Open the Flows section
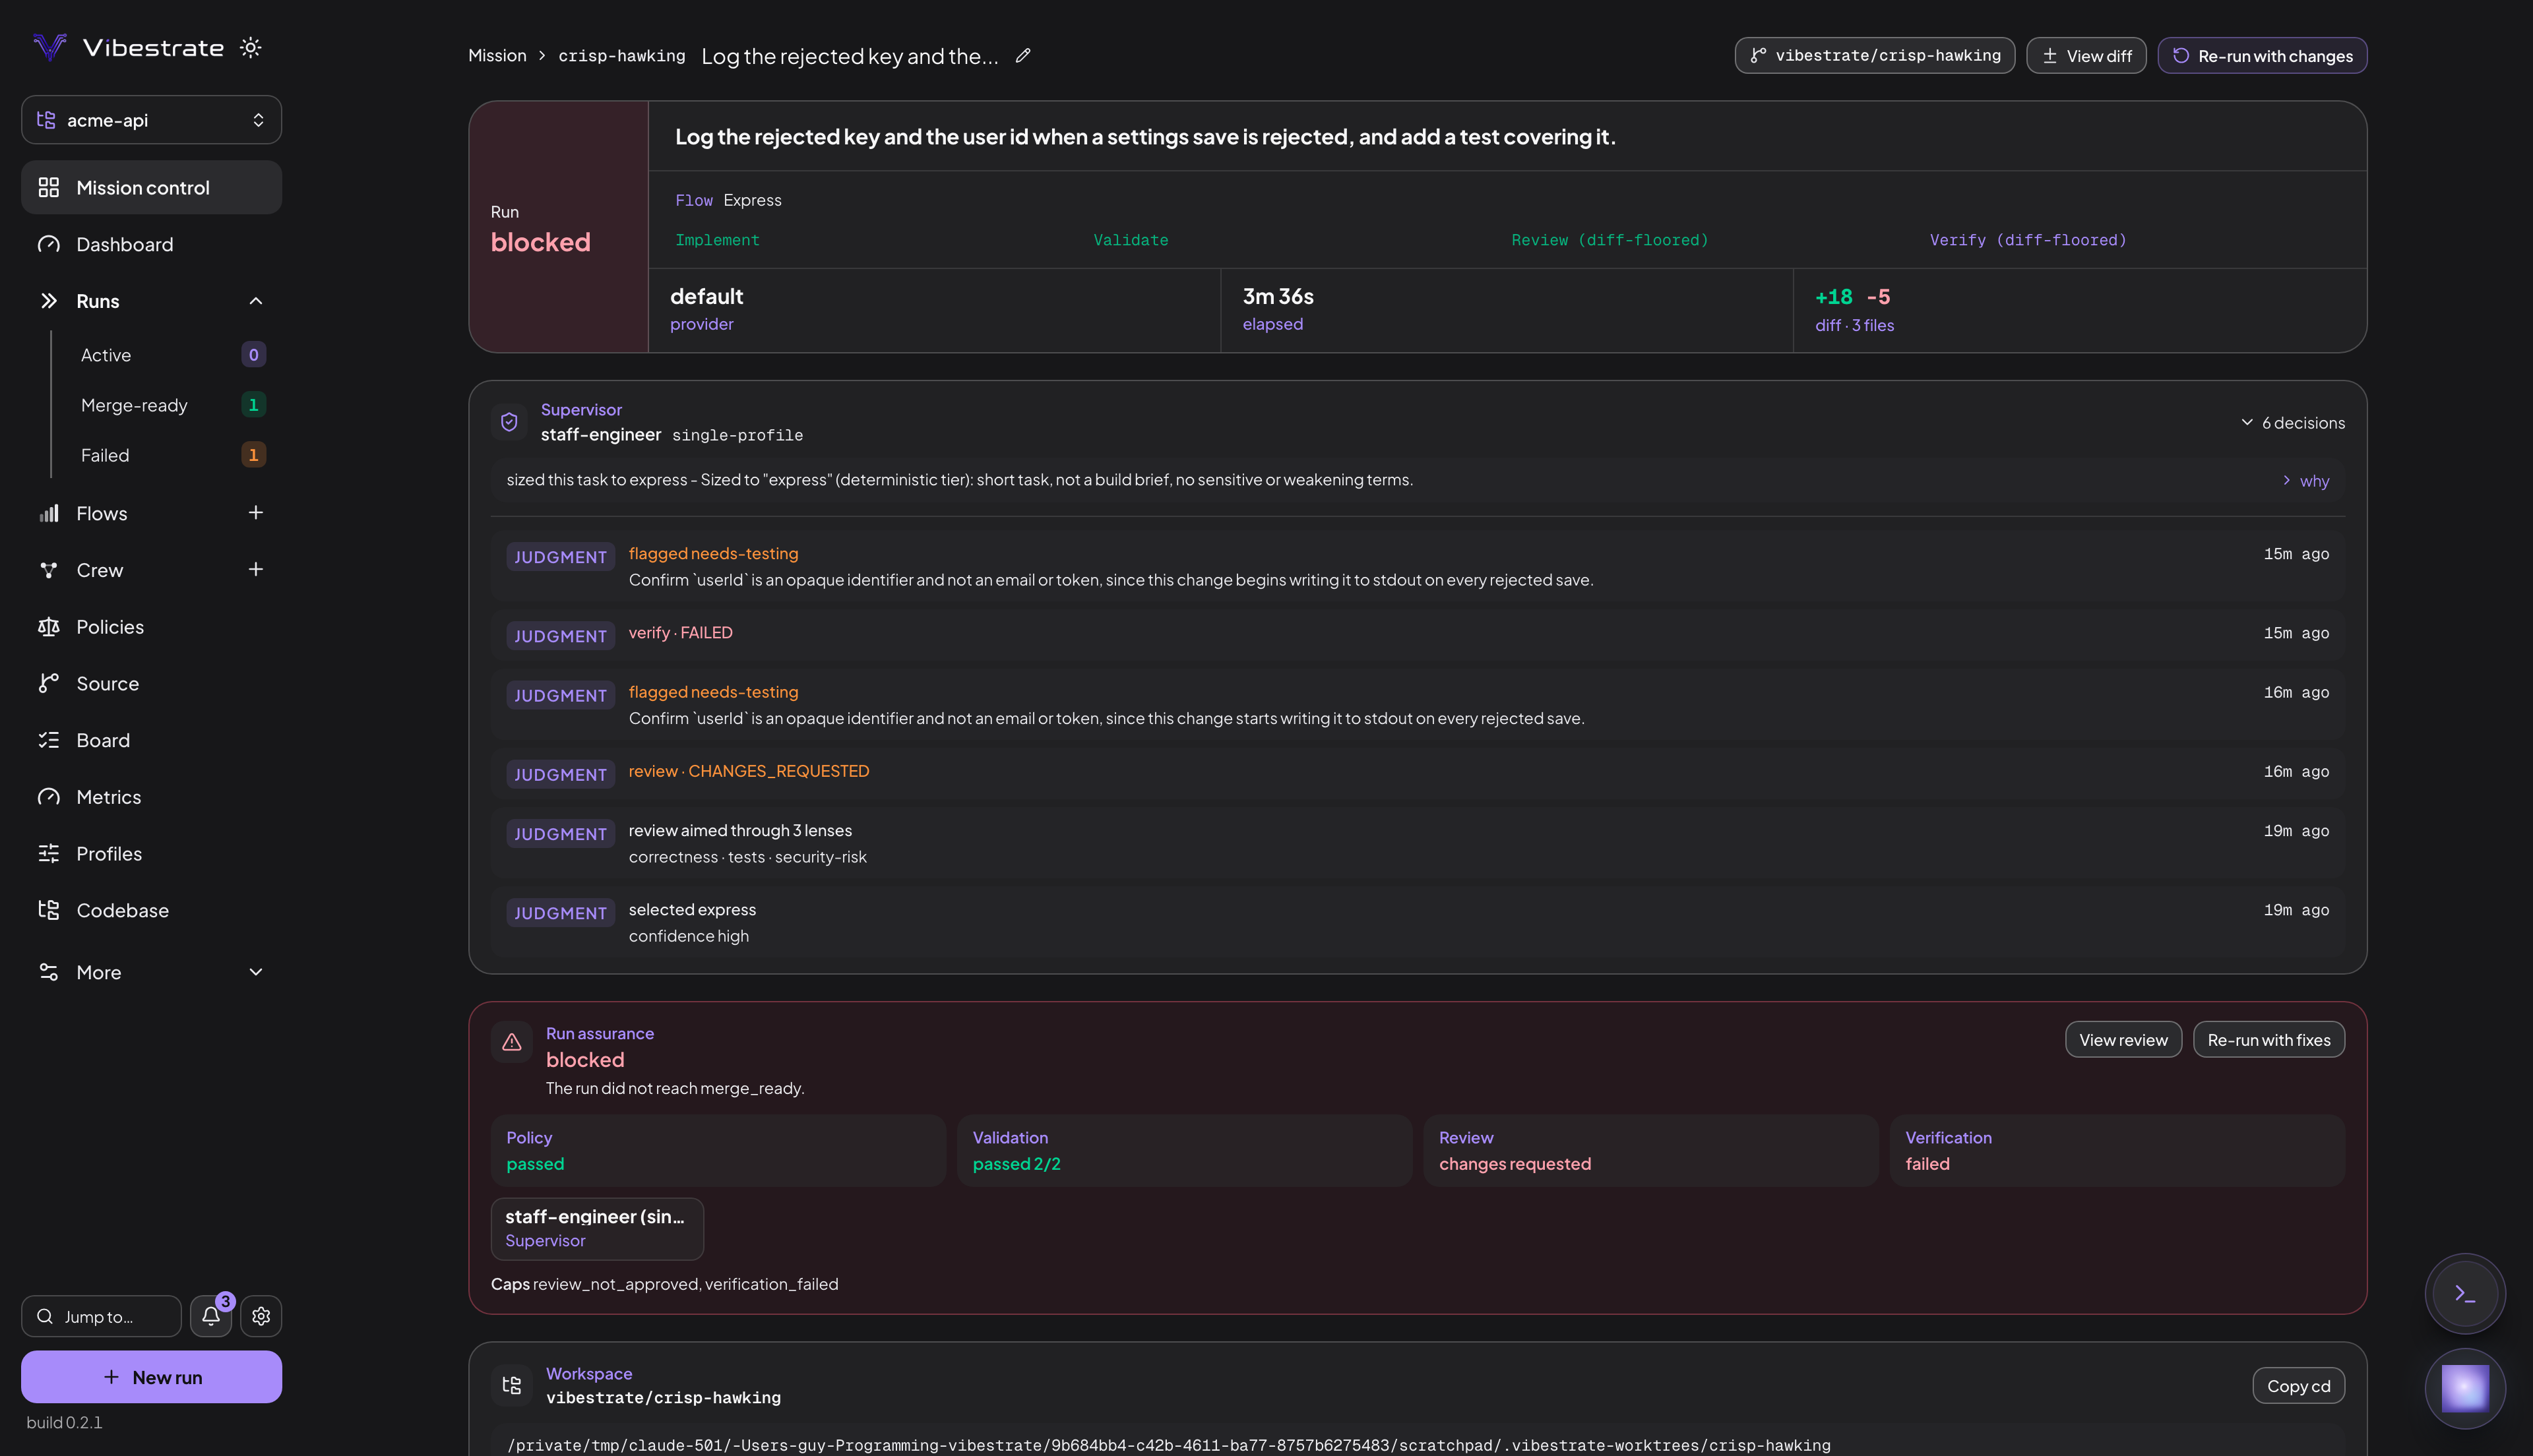Viewport: 2533px width, 1456px height. point(102,513)
